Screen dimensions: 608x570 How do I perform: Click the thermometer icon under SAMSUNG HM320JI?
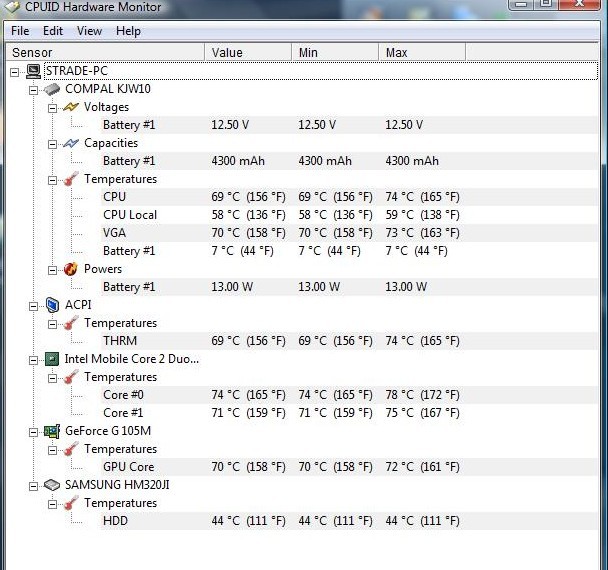click(x=71, y=503)
